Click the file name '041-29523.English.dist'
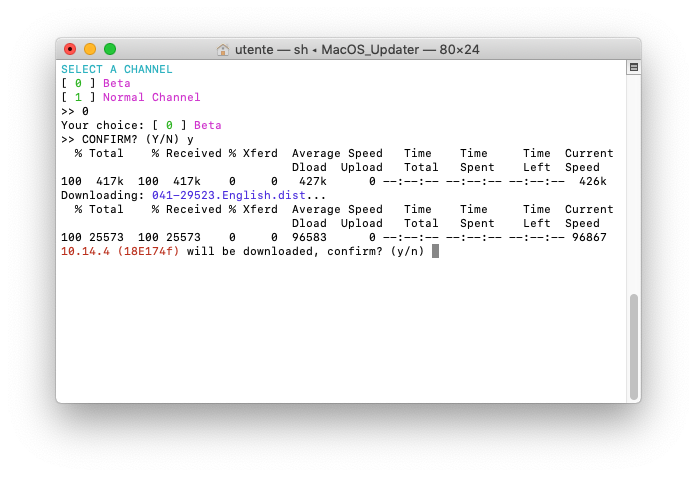The image size is (697, 477). click(x=228, y=195)
